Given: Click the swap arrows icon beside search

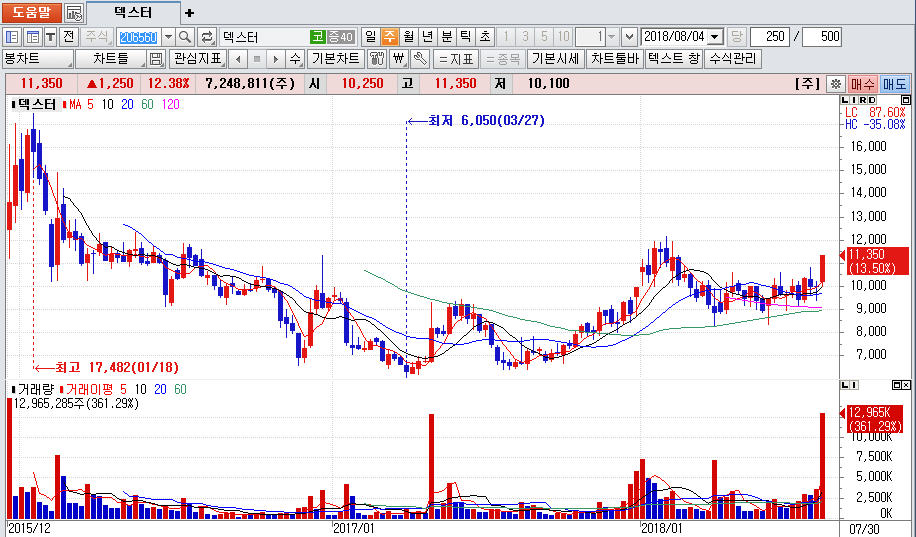Looking at the screenshot, I should click(207, 37).
